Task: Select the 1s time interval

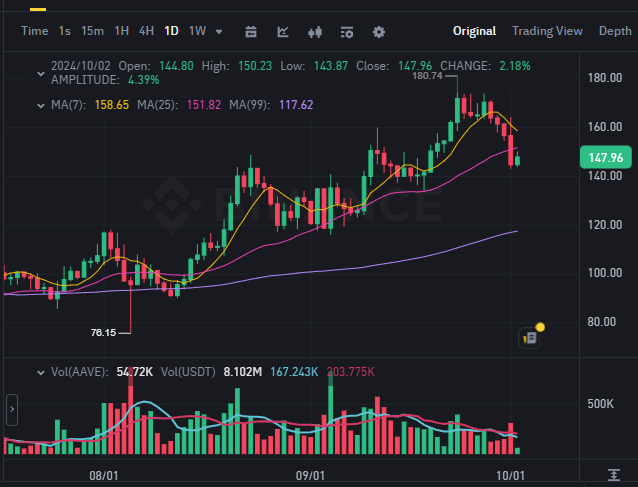Action: pyautogui.click(x=64, y=31)
